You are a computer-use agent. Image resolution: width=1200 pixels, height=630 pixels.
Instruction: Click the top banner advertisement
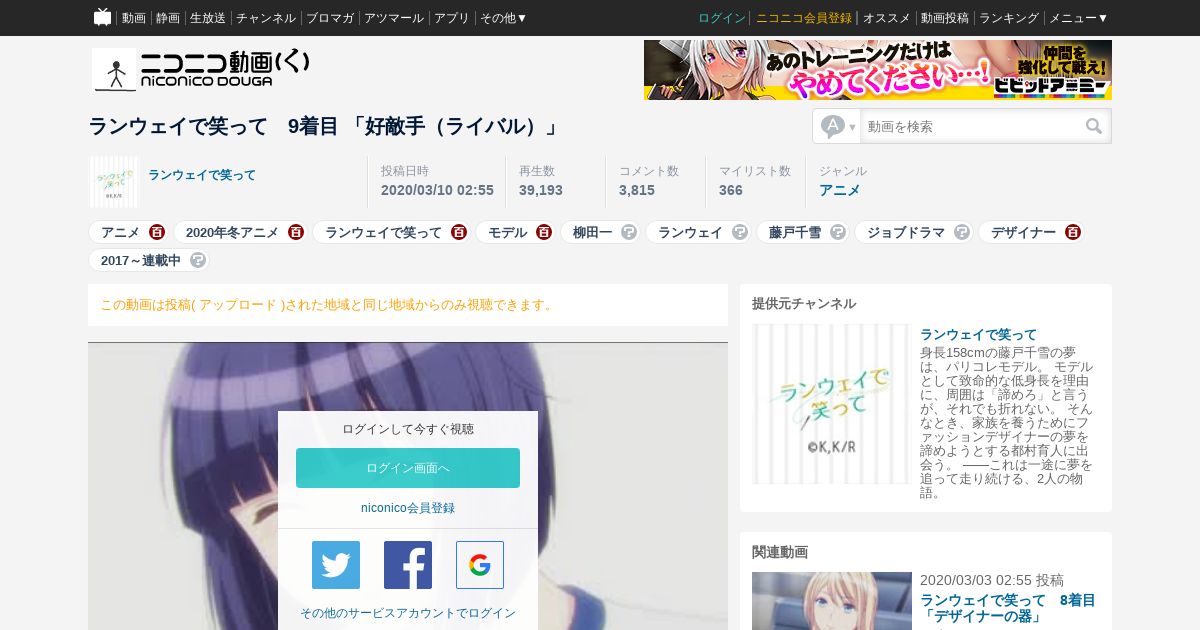(878, 70)
